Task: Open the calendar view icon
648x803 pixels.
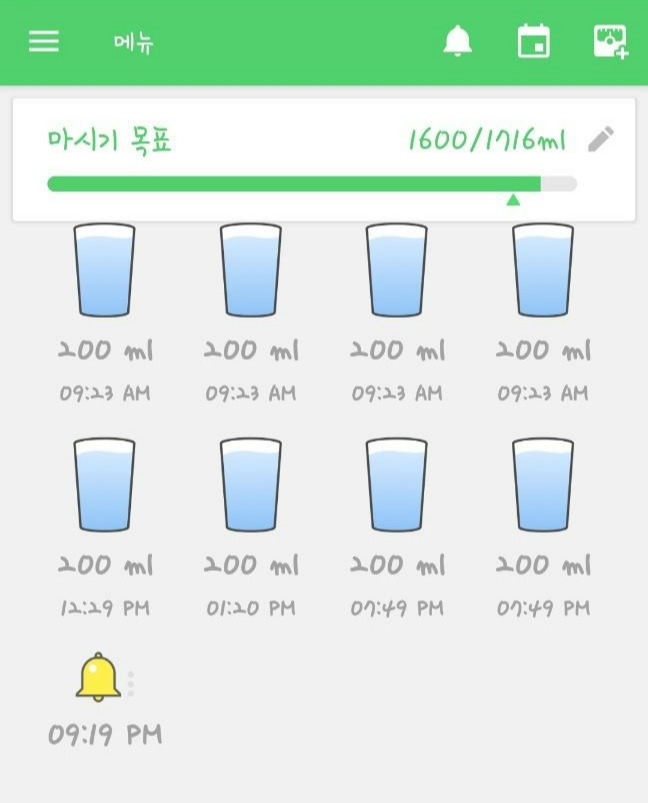Action: point(532,42)
